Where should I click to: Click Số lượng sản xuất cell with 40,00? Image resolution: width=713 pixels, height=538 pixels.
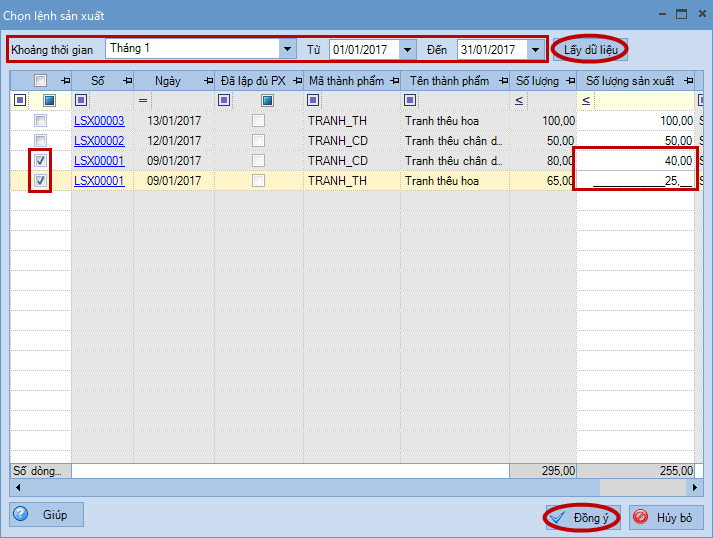[x=635, y=160]
